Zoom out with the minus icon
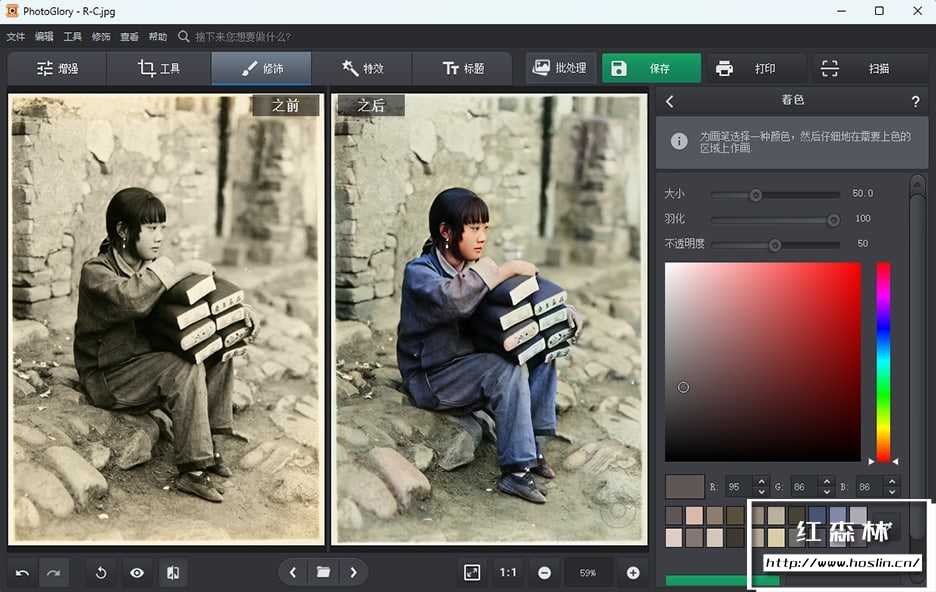 click(544, 573)
